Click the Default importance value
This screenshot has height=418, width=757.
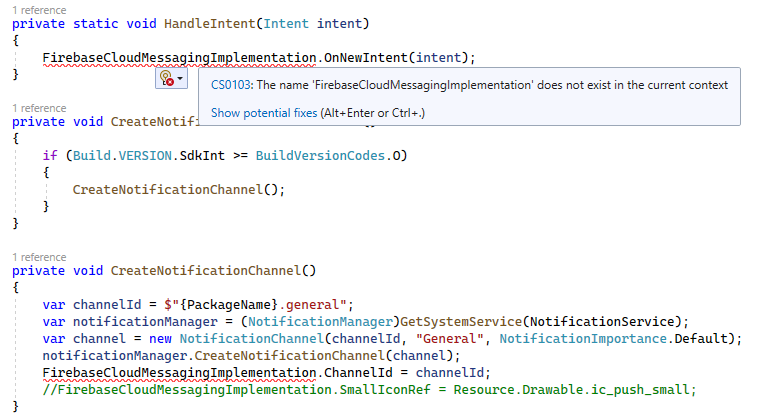coord(701,338)
